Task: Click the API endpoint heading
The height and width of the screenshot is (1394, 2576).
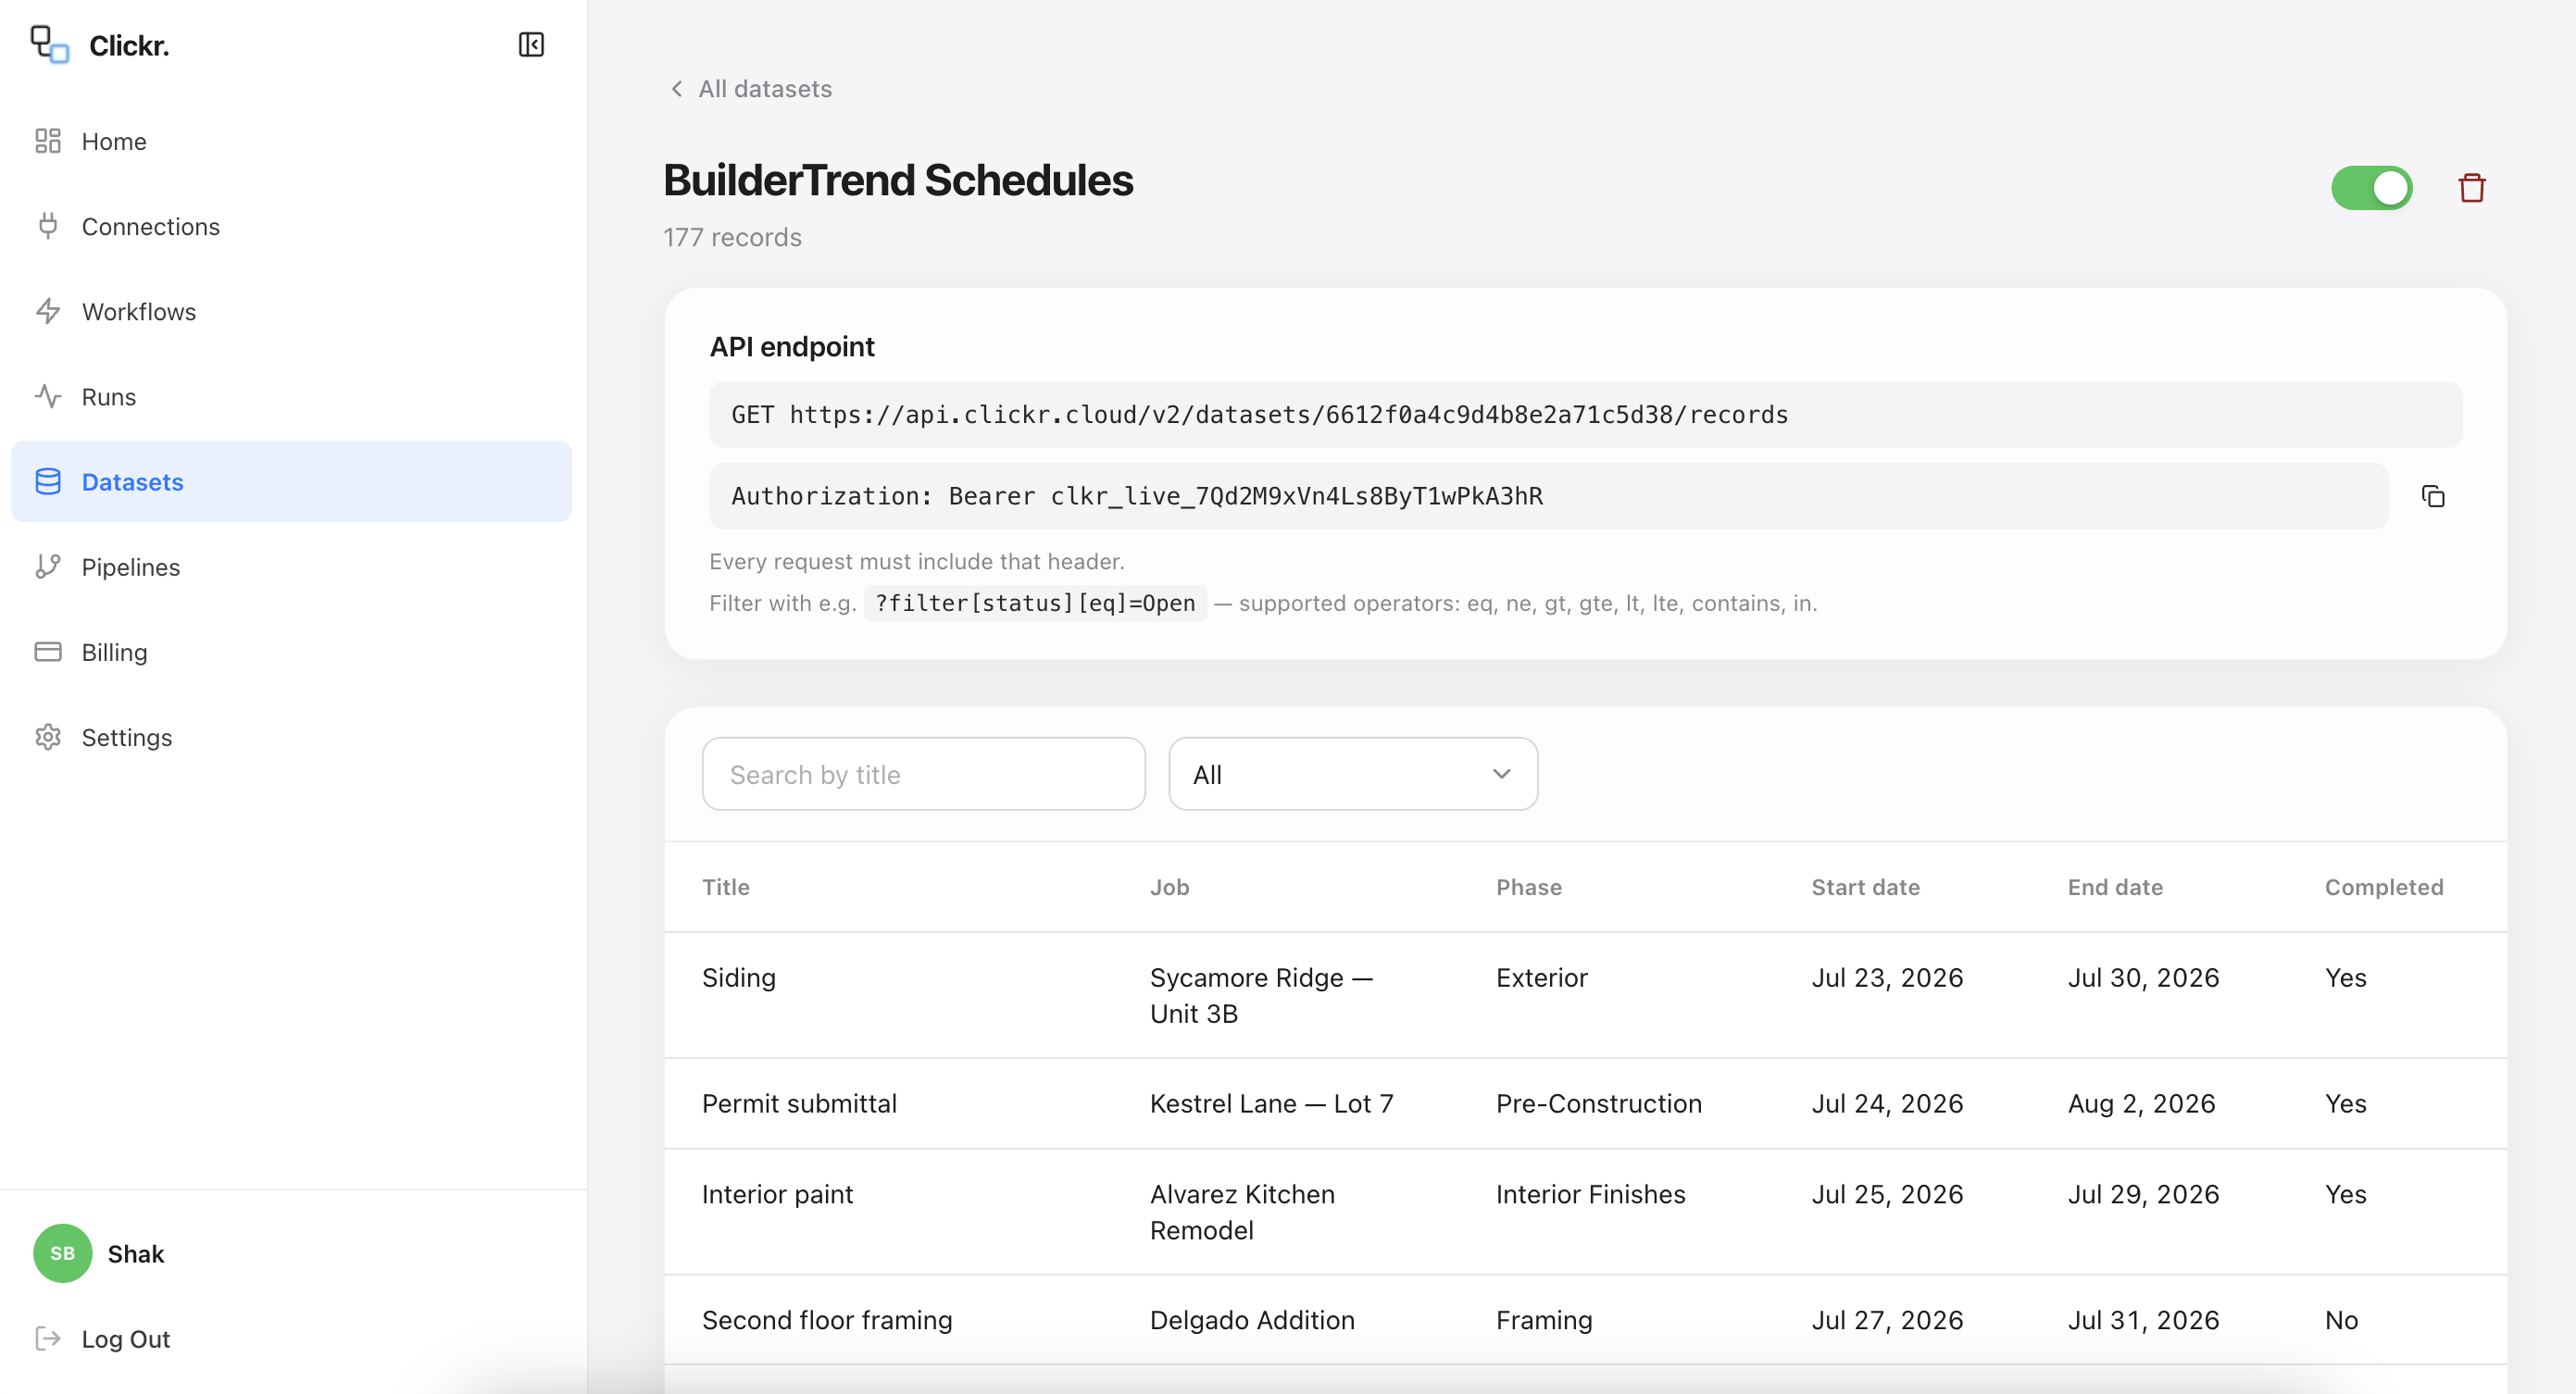Action: coord(792,346)
